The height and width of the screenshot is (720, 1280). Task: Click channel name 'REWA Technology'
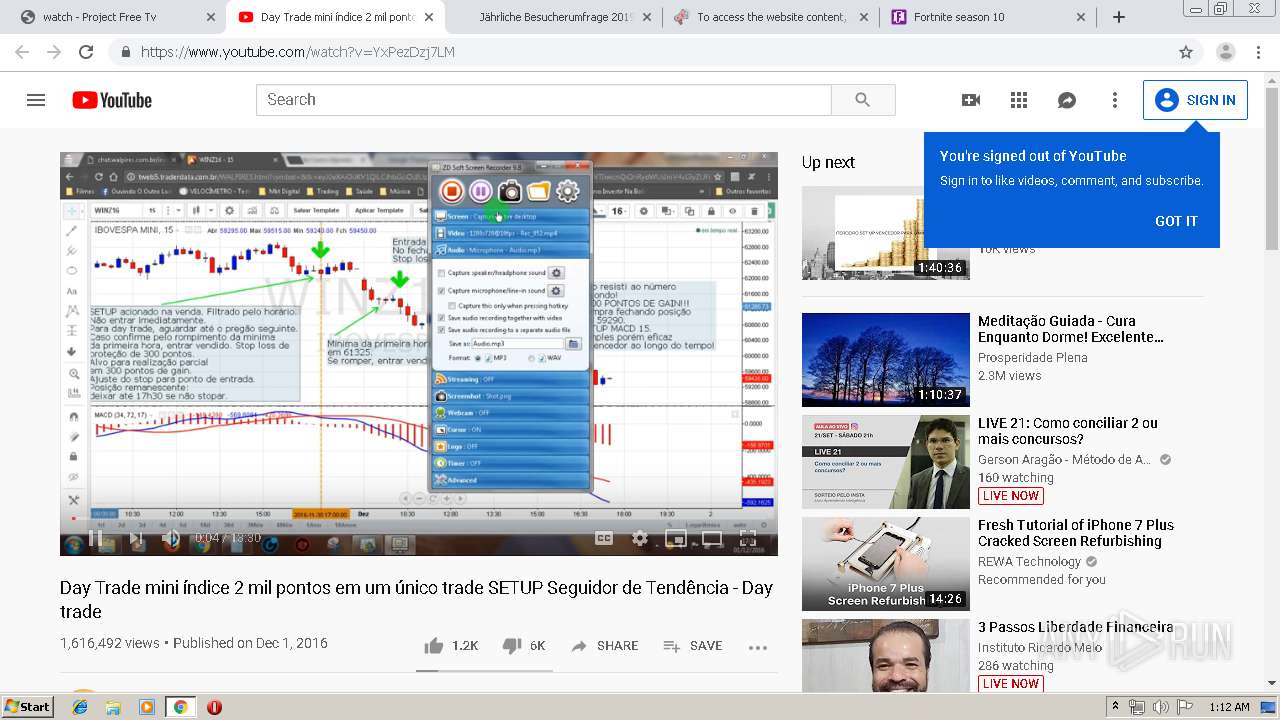pos(1029,561)
